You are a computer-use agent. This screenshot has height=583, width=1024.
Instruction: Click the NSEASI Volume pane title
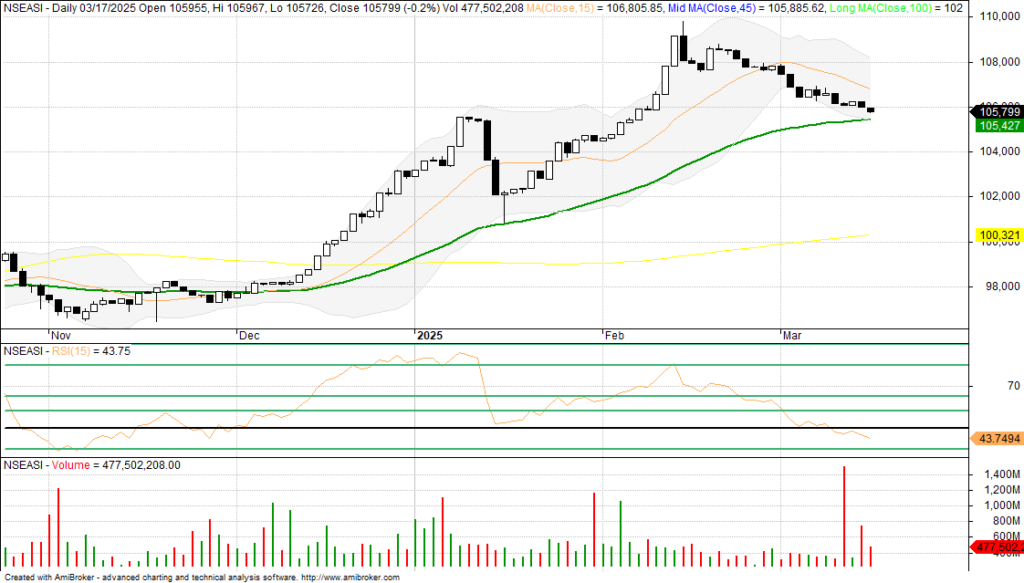click(x=90, y=465)
